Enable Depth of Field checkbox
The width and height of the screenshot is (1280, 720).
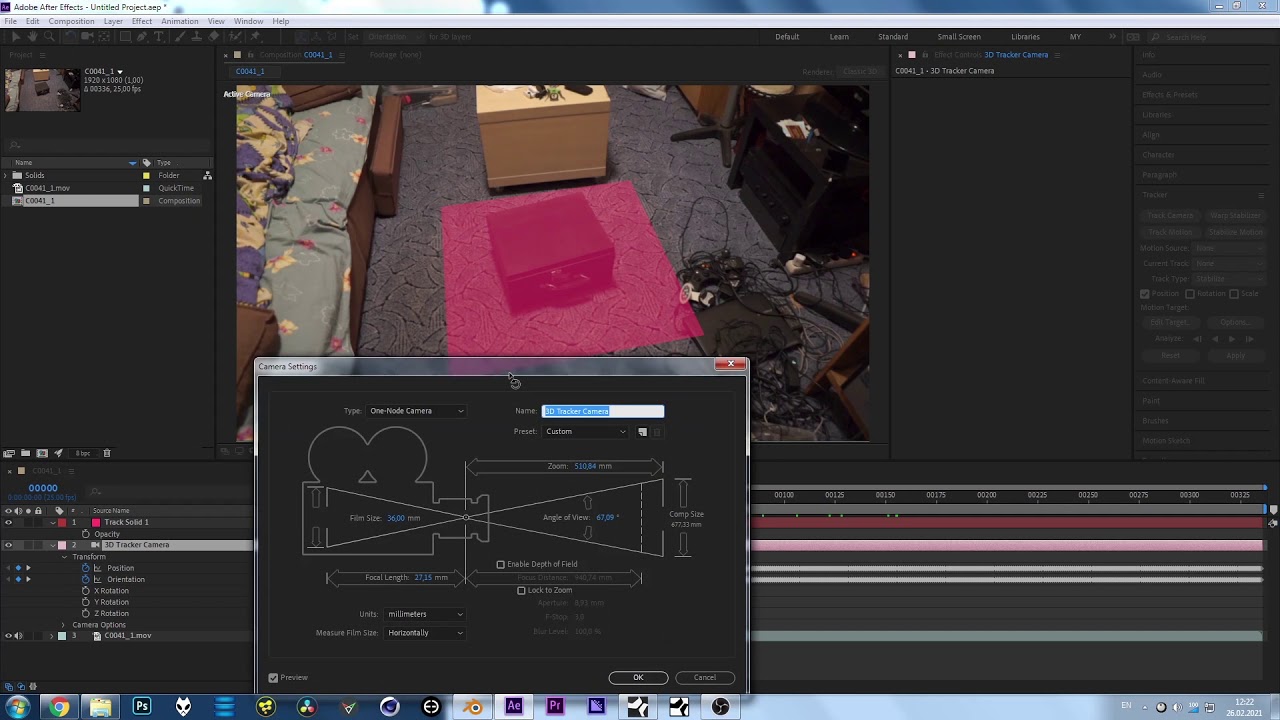click(x=501, y=564)
